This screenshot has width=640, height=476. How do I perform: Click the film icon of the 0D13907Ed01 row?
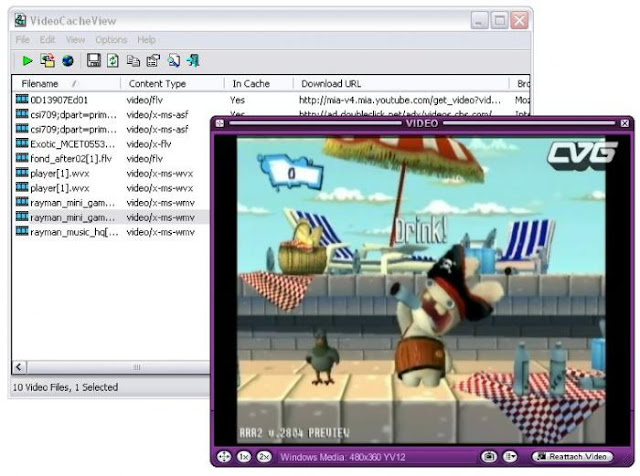[22, 99]
